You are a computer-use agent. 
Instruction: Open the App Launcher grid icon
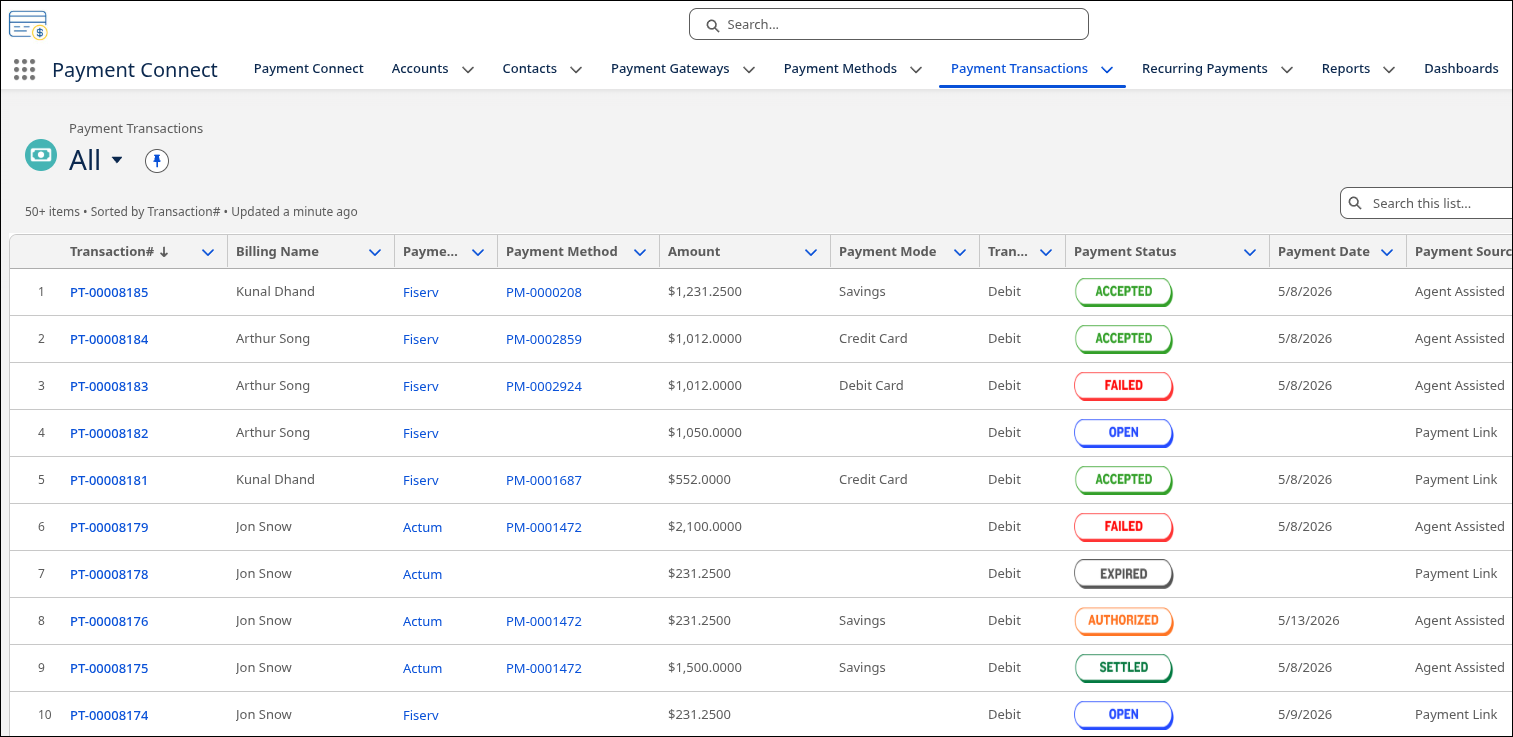coord(25,69)
